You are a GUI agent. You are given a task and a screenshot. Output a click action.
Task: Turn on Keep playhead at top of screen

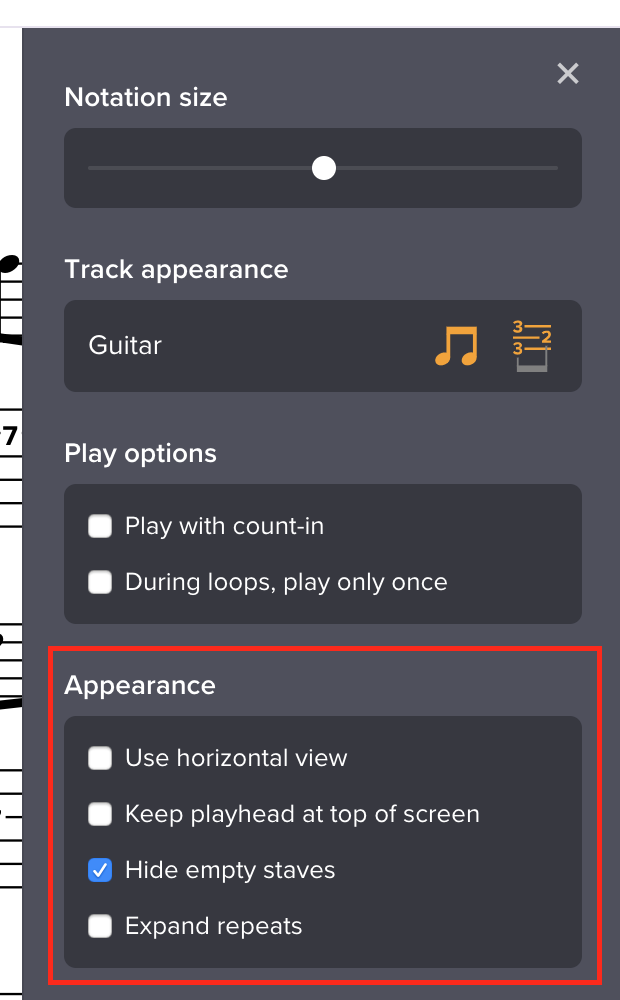click(99, 814)
